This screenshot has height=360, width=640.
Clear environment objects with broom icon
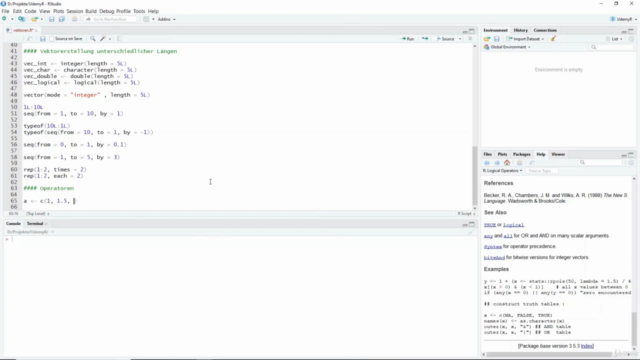tap(553, 39)
